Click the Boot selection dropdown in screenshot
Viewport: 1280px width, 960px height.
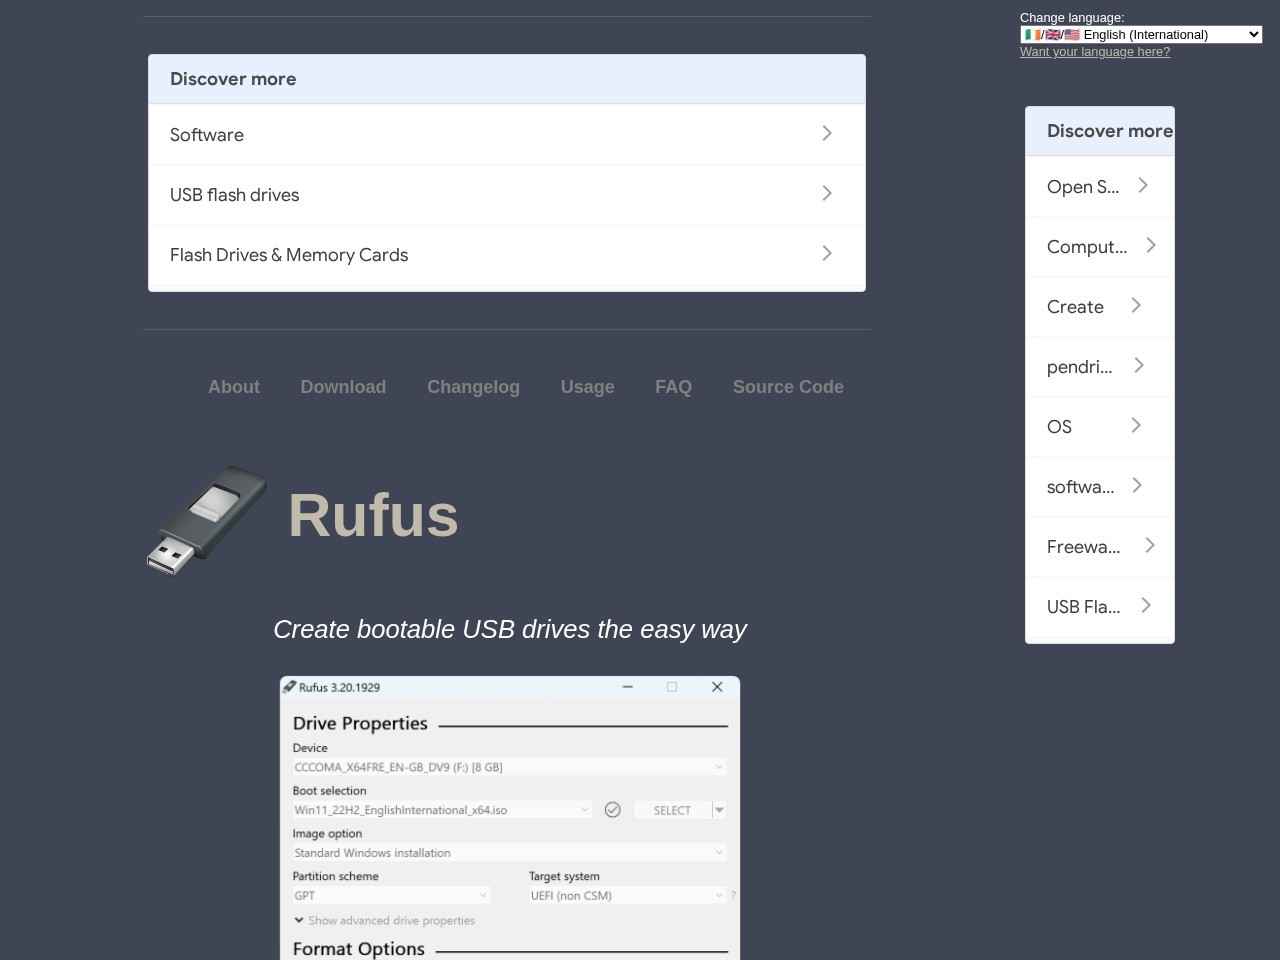tap(442, 810)
